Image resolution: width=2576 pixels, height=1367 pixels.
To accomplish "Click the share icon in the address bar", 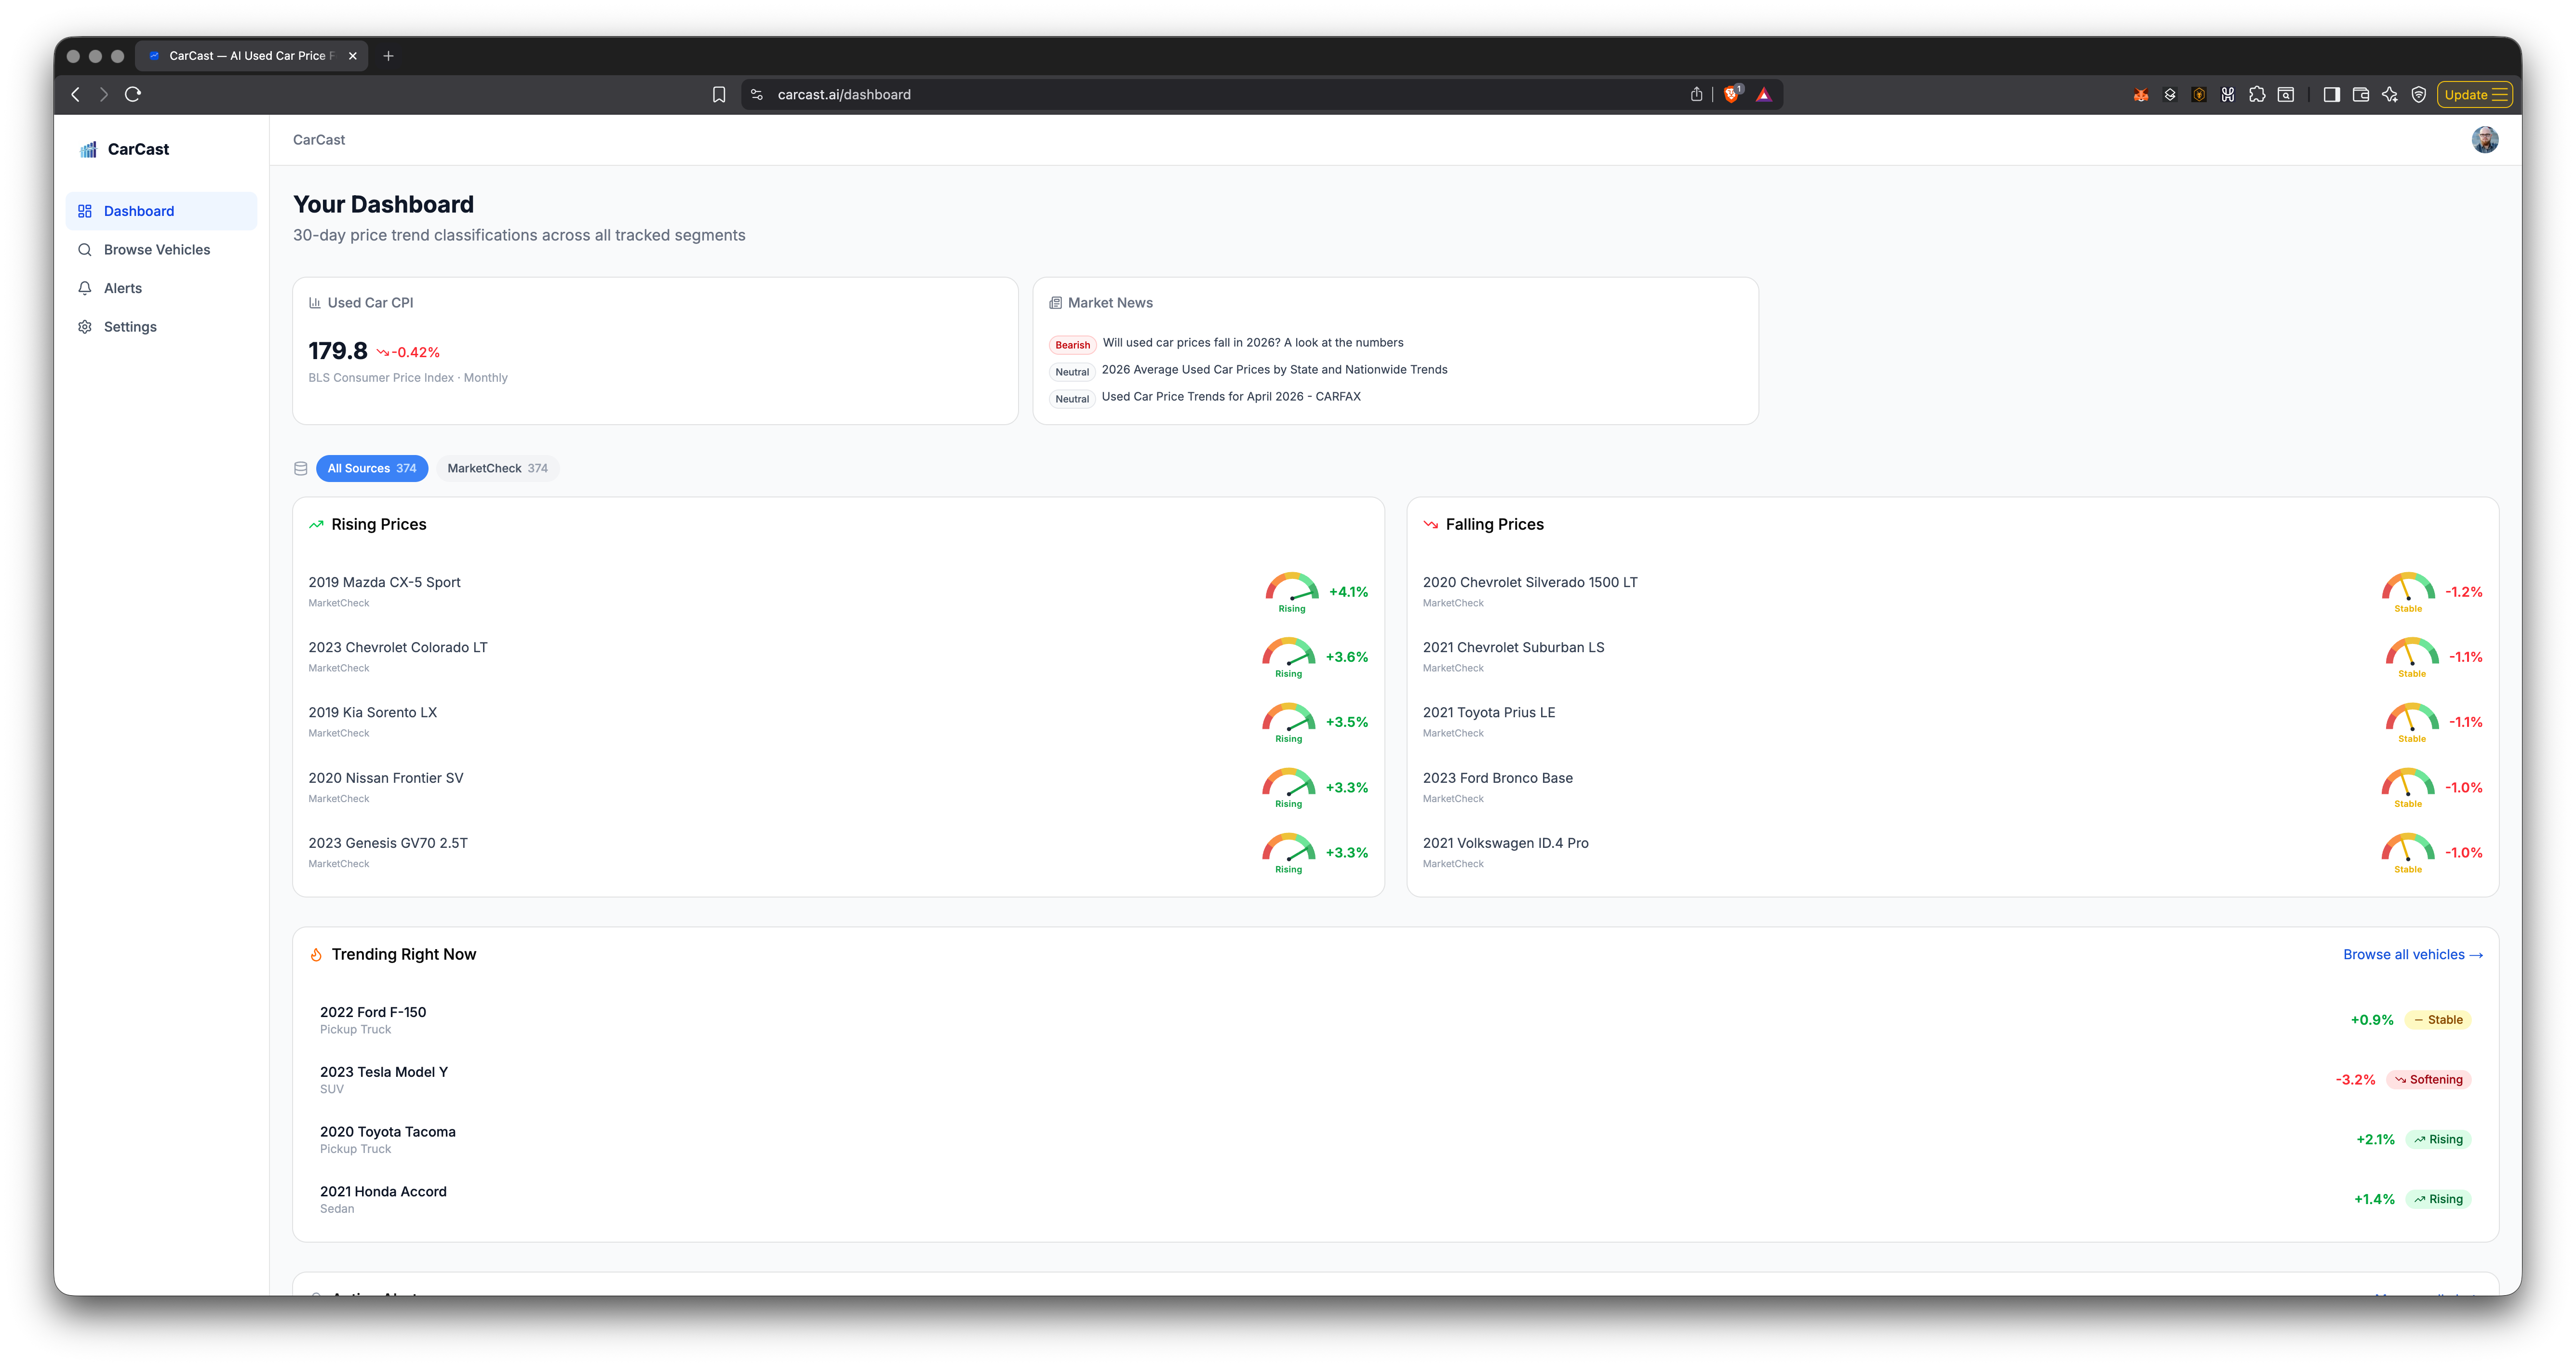I will 1696,94.
